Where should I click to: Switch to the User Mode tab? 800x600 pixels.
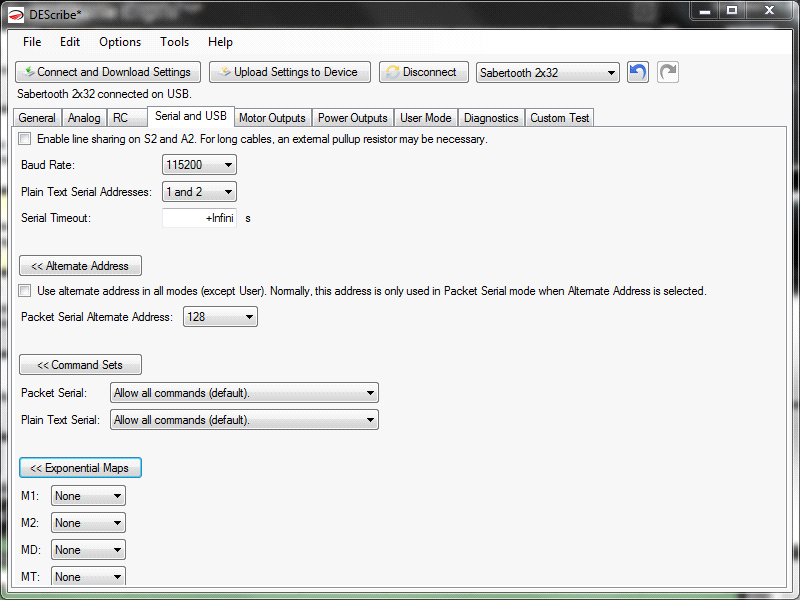[x=426, y=118]
